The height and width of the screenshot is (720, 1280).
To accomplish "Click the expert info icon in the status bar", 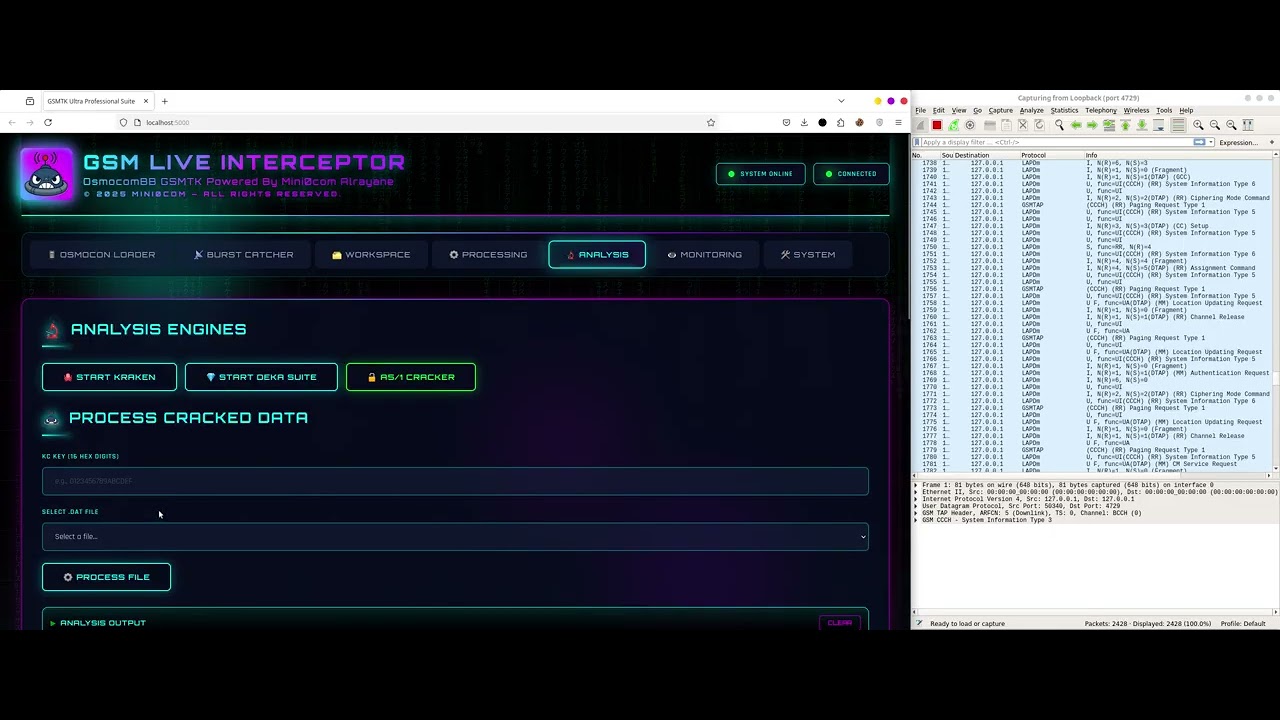I will click(x=919, y=623).
